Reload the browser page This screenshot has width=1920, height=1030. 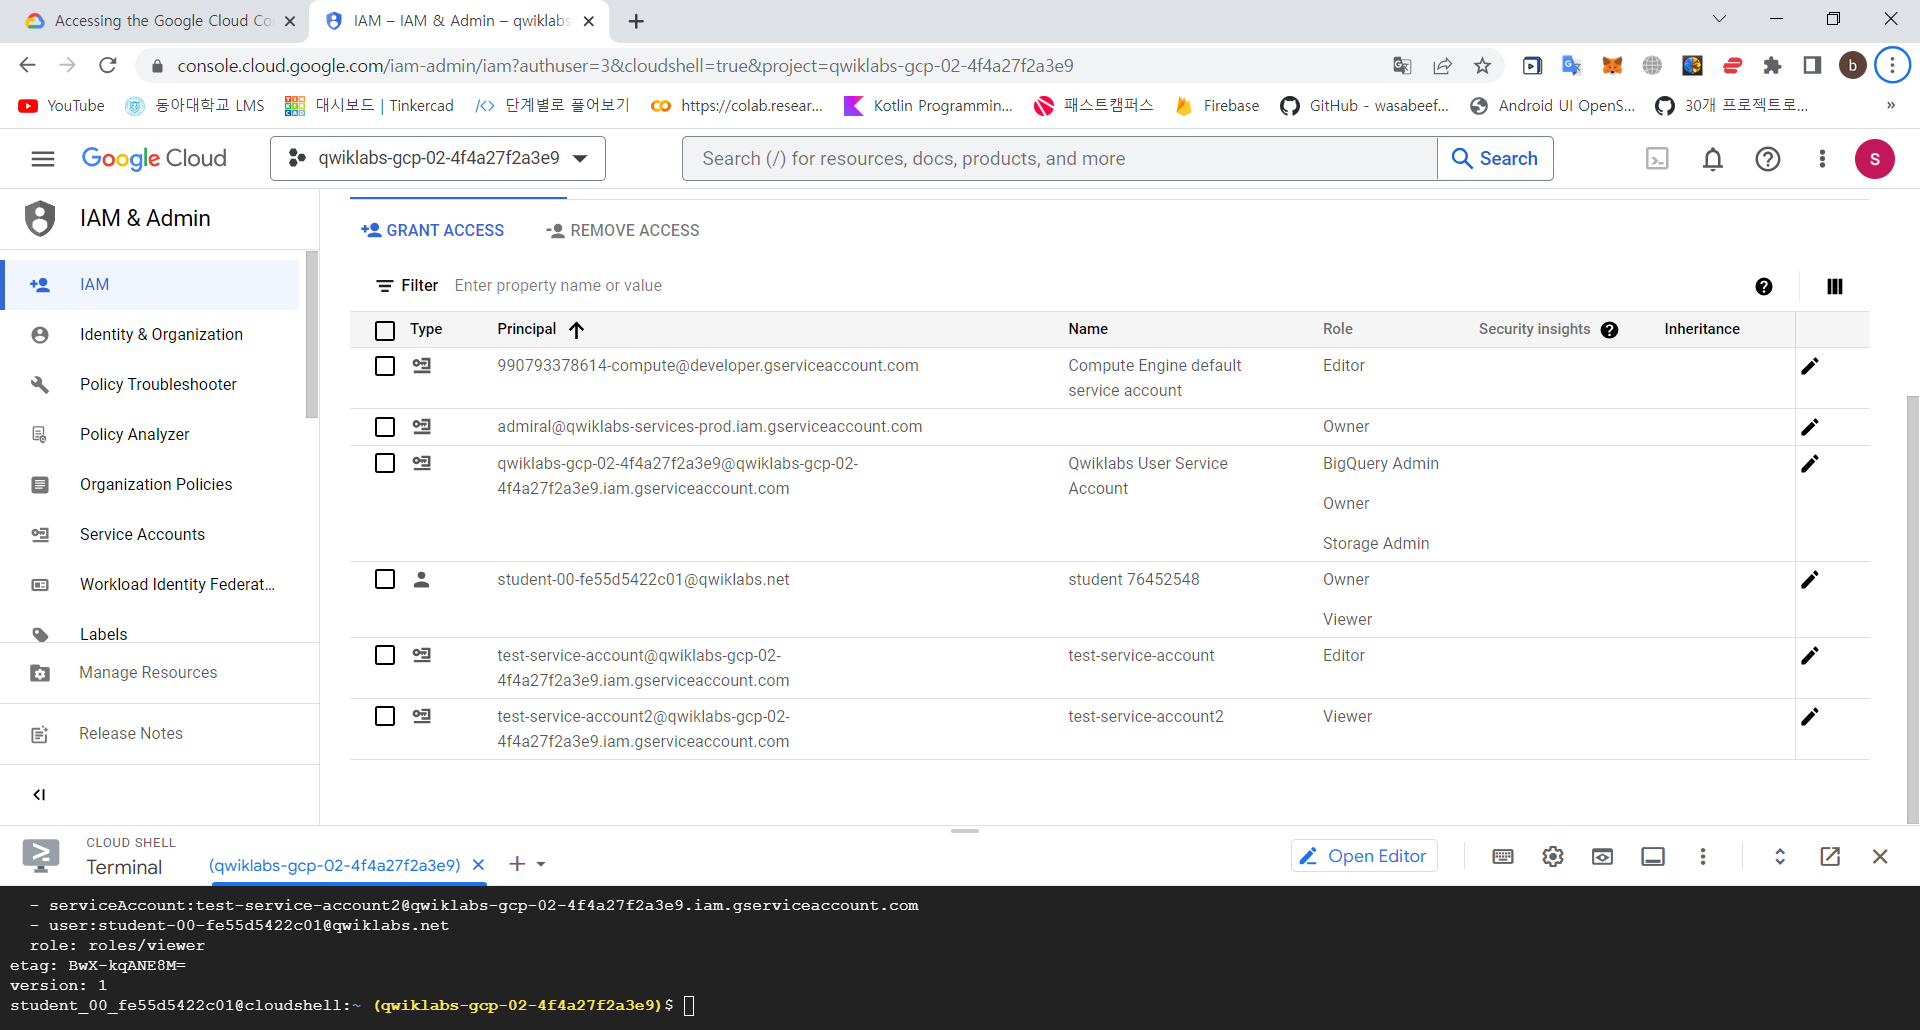pos(108,66)
